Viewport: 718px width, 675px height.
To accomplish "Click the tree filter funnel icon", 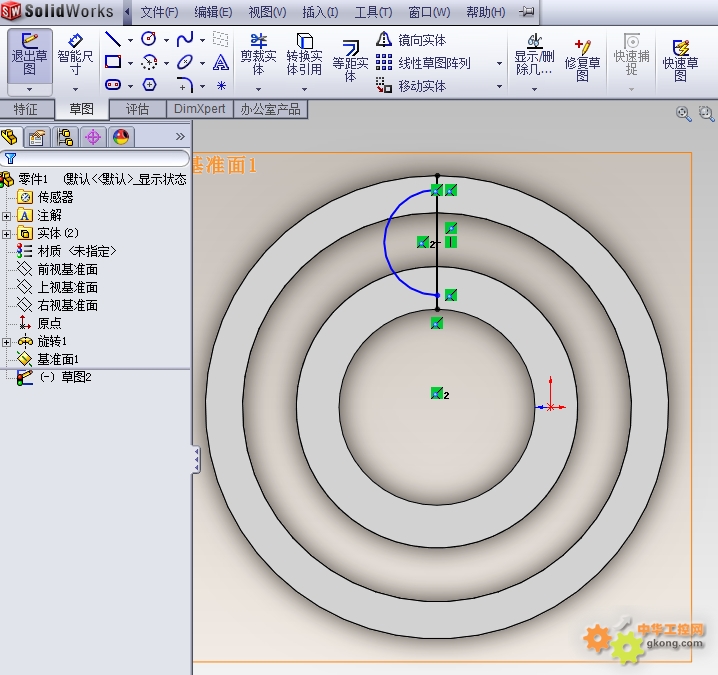I will coord(10,158).
